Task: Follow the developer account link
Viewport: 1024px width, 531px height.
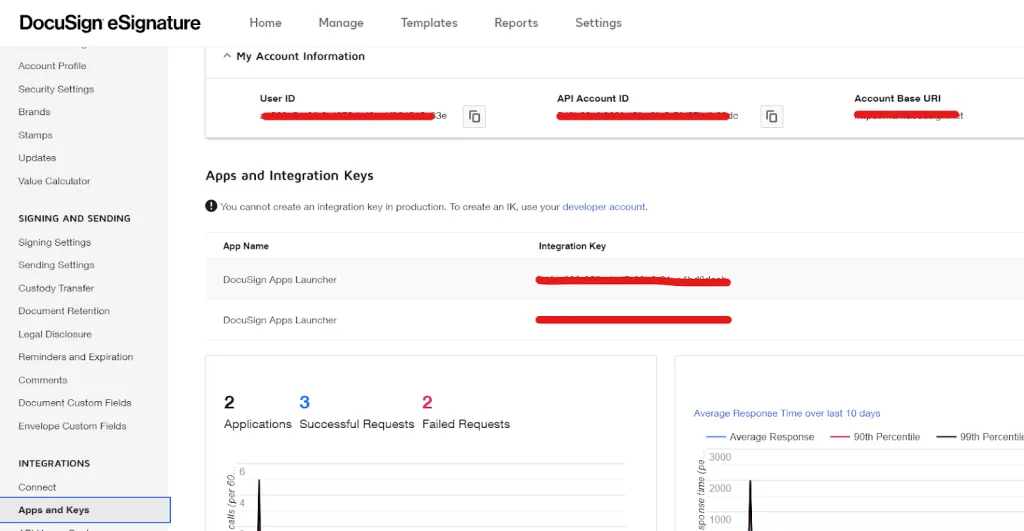Action: (603, 206)
